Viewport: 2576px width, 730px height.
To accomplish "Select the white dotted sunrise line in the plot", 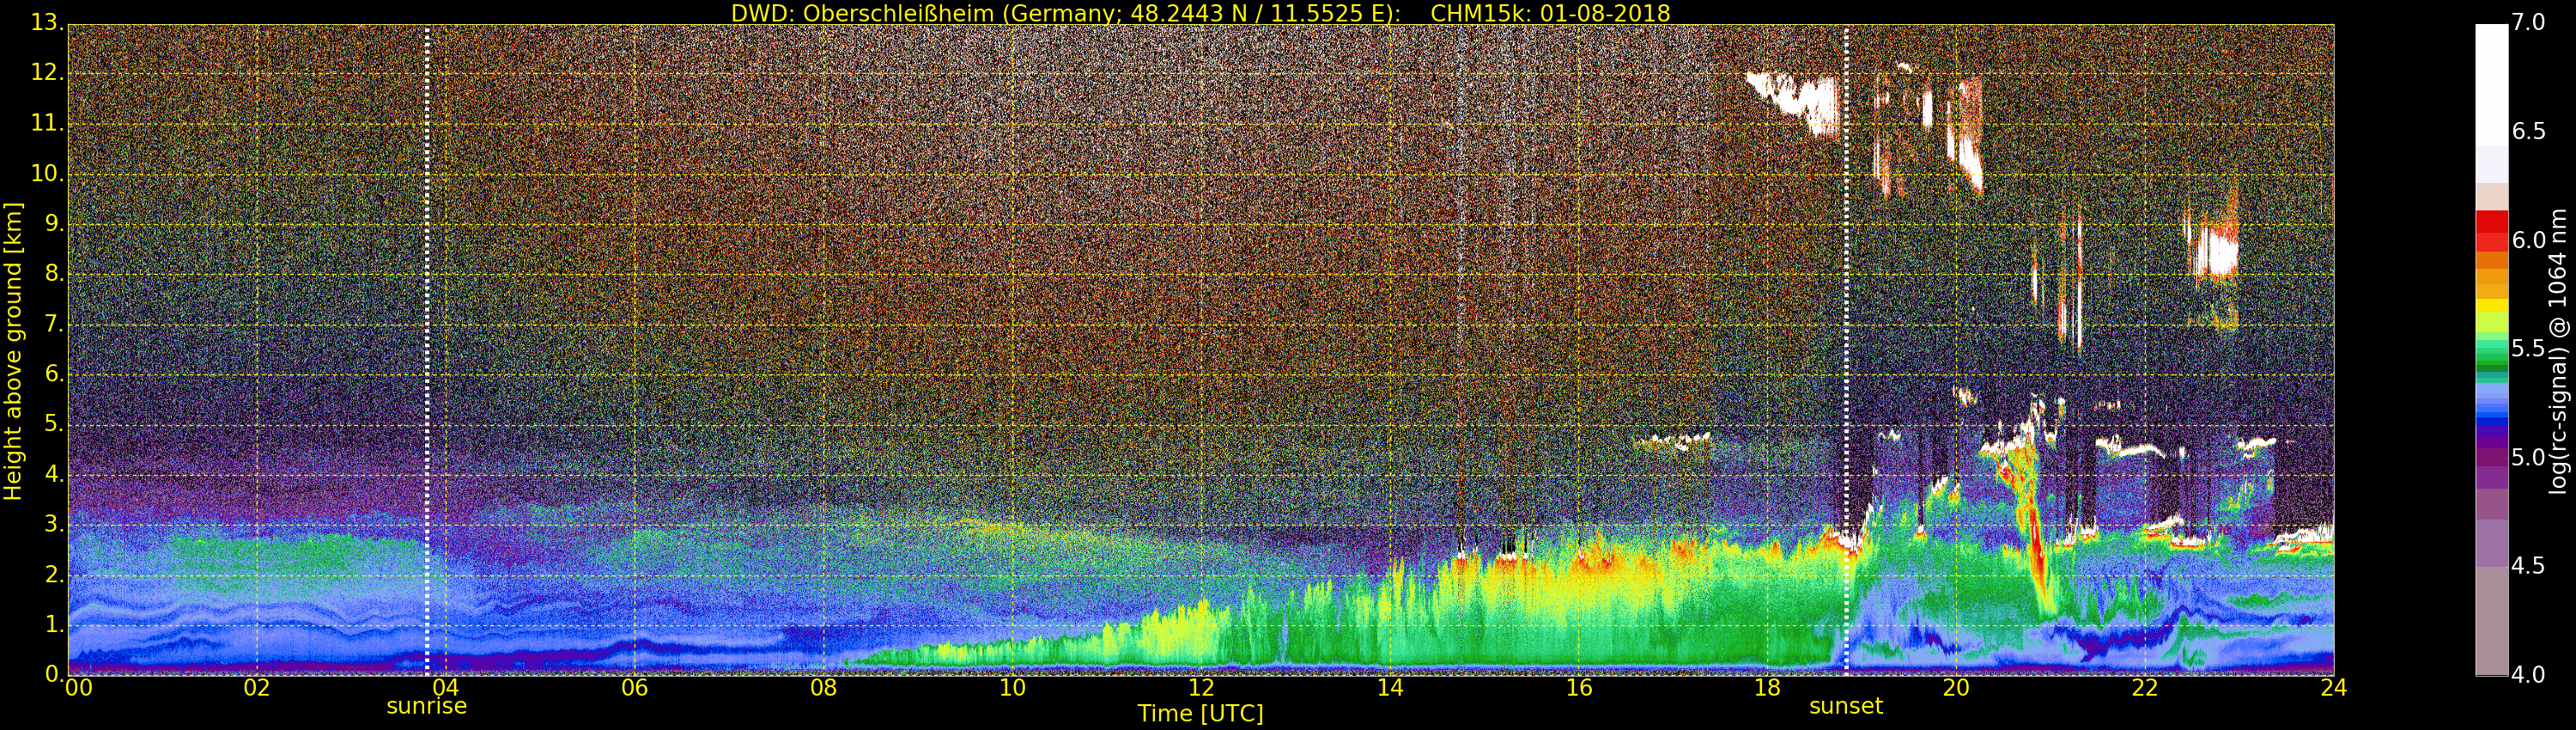I will pos(427,350).
